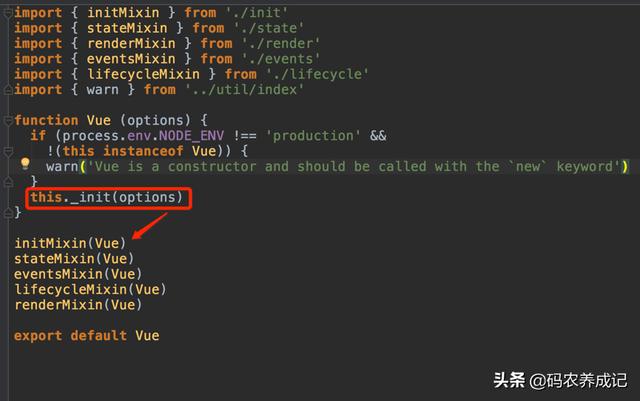Collapse the import block fold marker
640x401 pixels.
[x=8, y=13]
